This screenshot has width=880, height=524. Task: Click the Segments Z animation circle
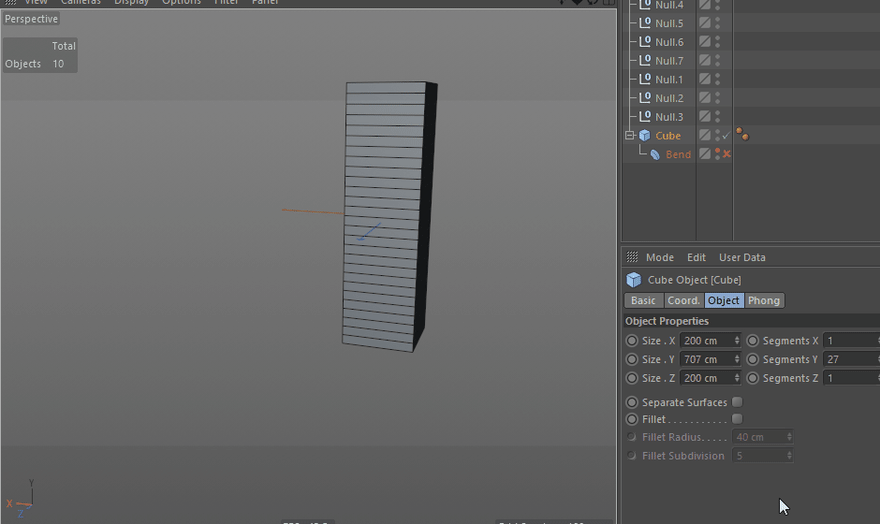(x=753, y=378)
